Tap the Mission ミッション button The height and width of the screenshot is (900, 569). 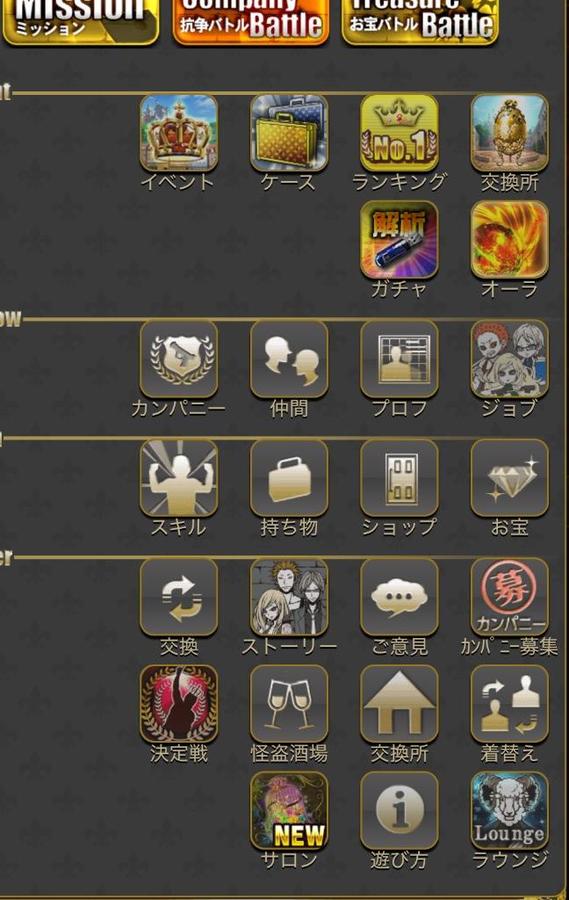pyautogui.click(x=80, y=22)
